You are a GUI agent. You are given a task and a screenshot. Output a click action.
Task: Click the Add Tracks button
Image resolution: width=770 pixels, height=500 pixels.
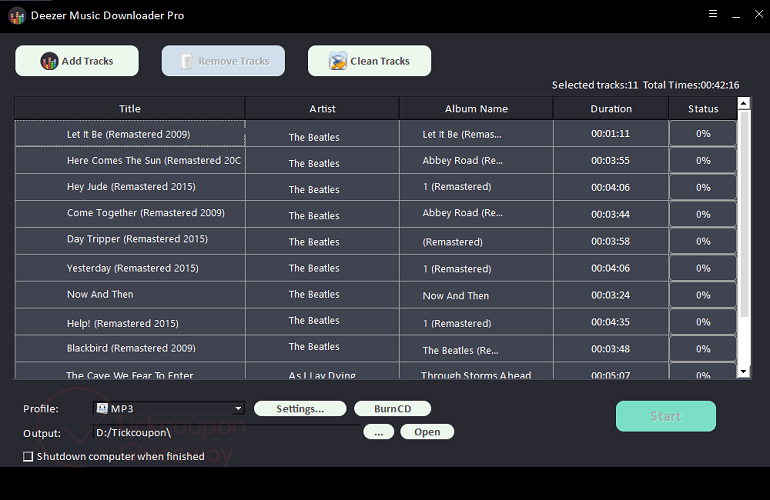(x=77, y=61)
